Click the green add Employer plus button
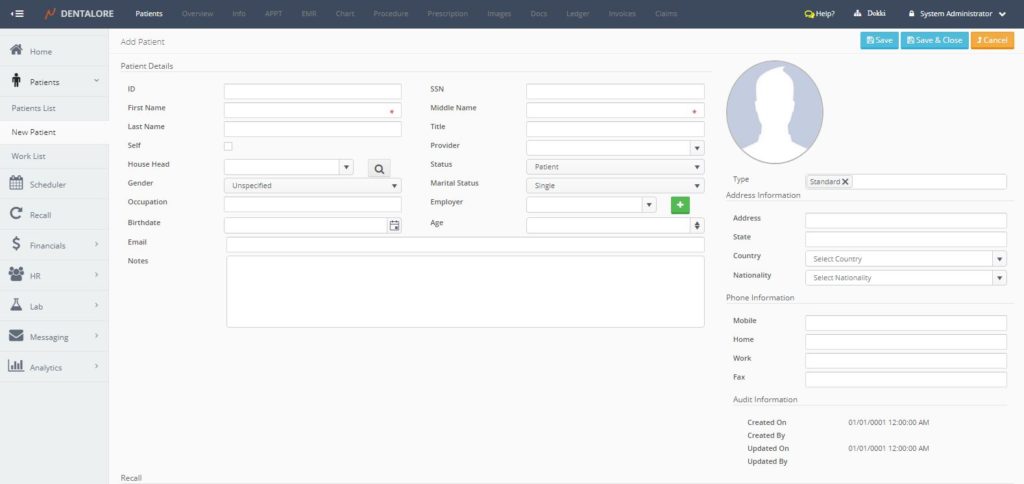 680,205
